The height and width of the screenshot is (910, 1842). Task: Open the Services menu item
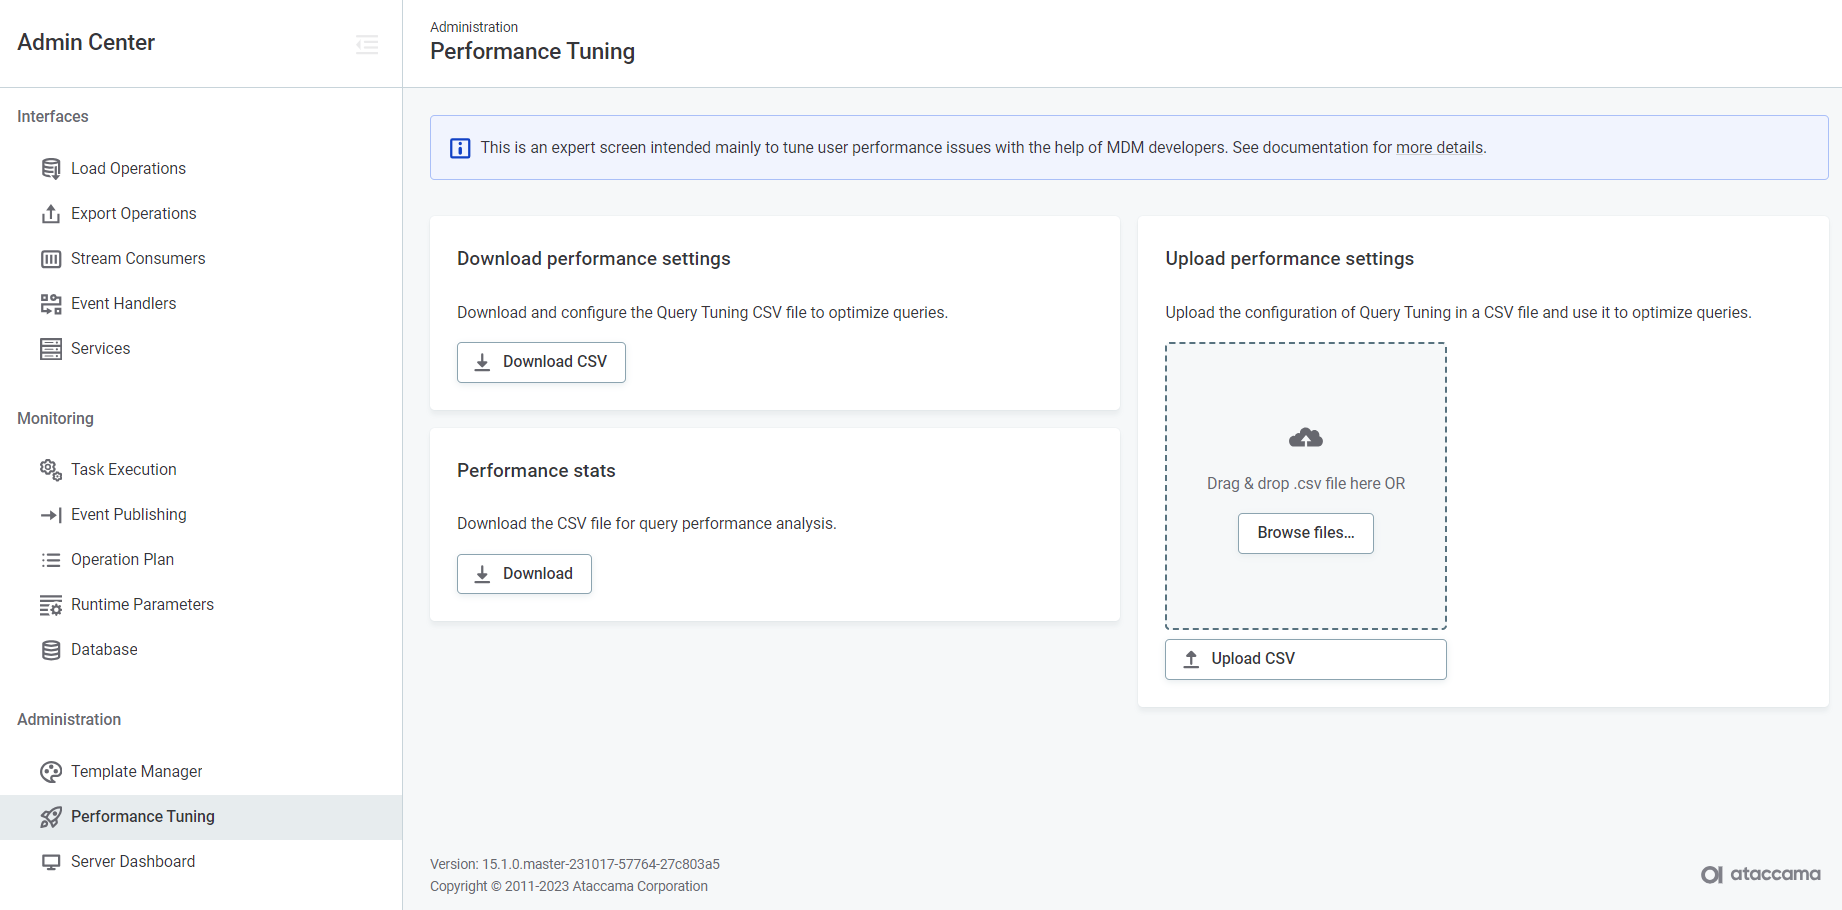tap(100, 349)
